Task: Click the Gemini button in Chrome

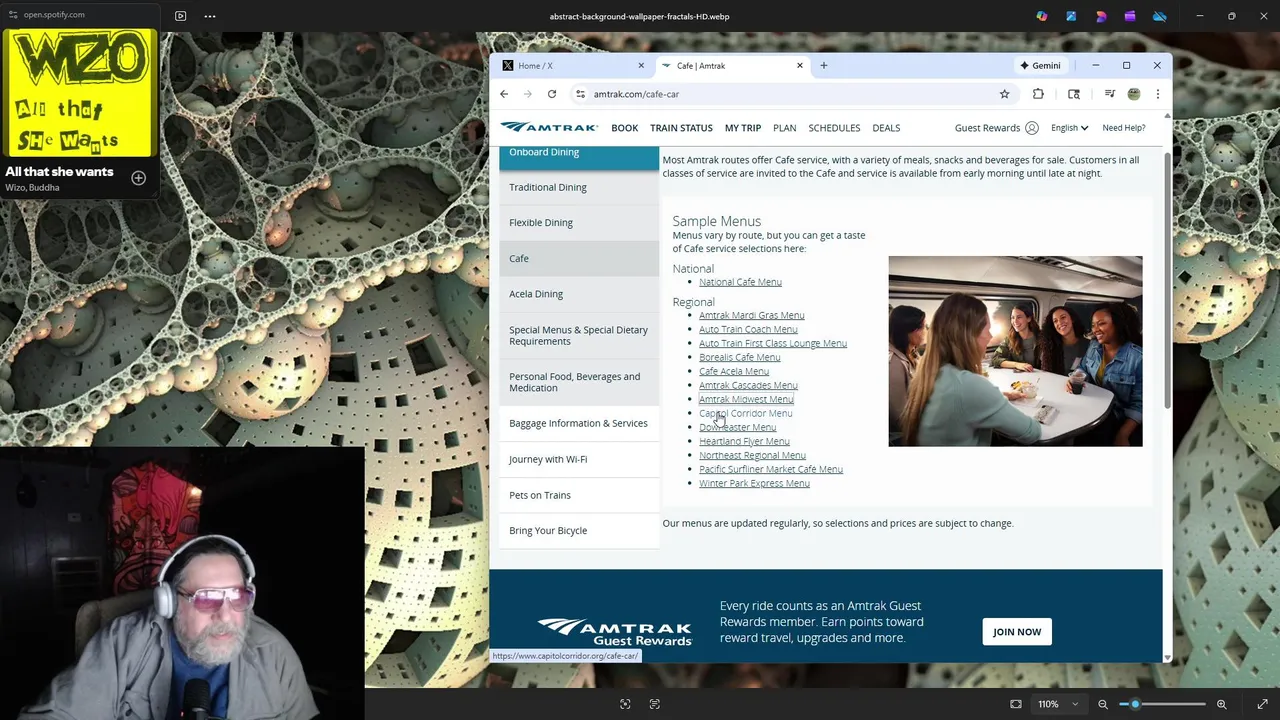Action: pyautogui.click(x=1040, y=66)
